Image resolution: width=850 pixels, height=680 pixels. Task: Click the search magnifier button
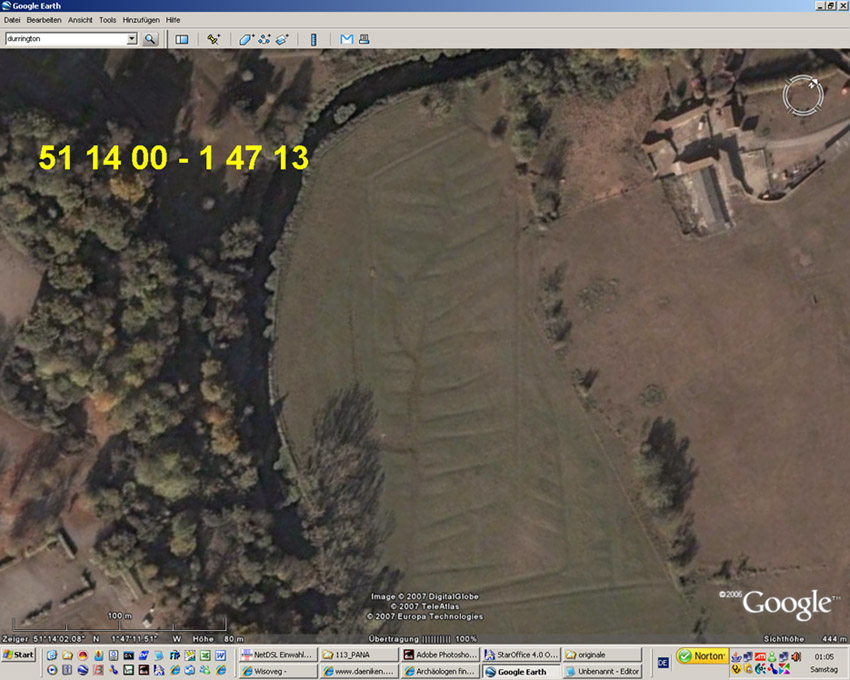[150, 39]
